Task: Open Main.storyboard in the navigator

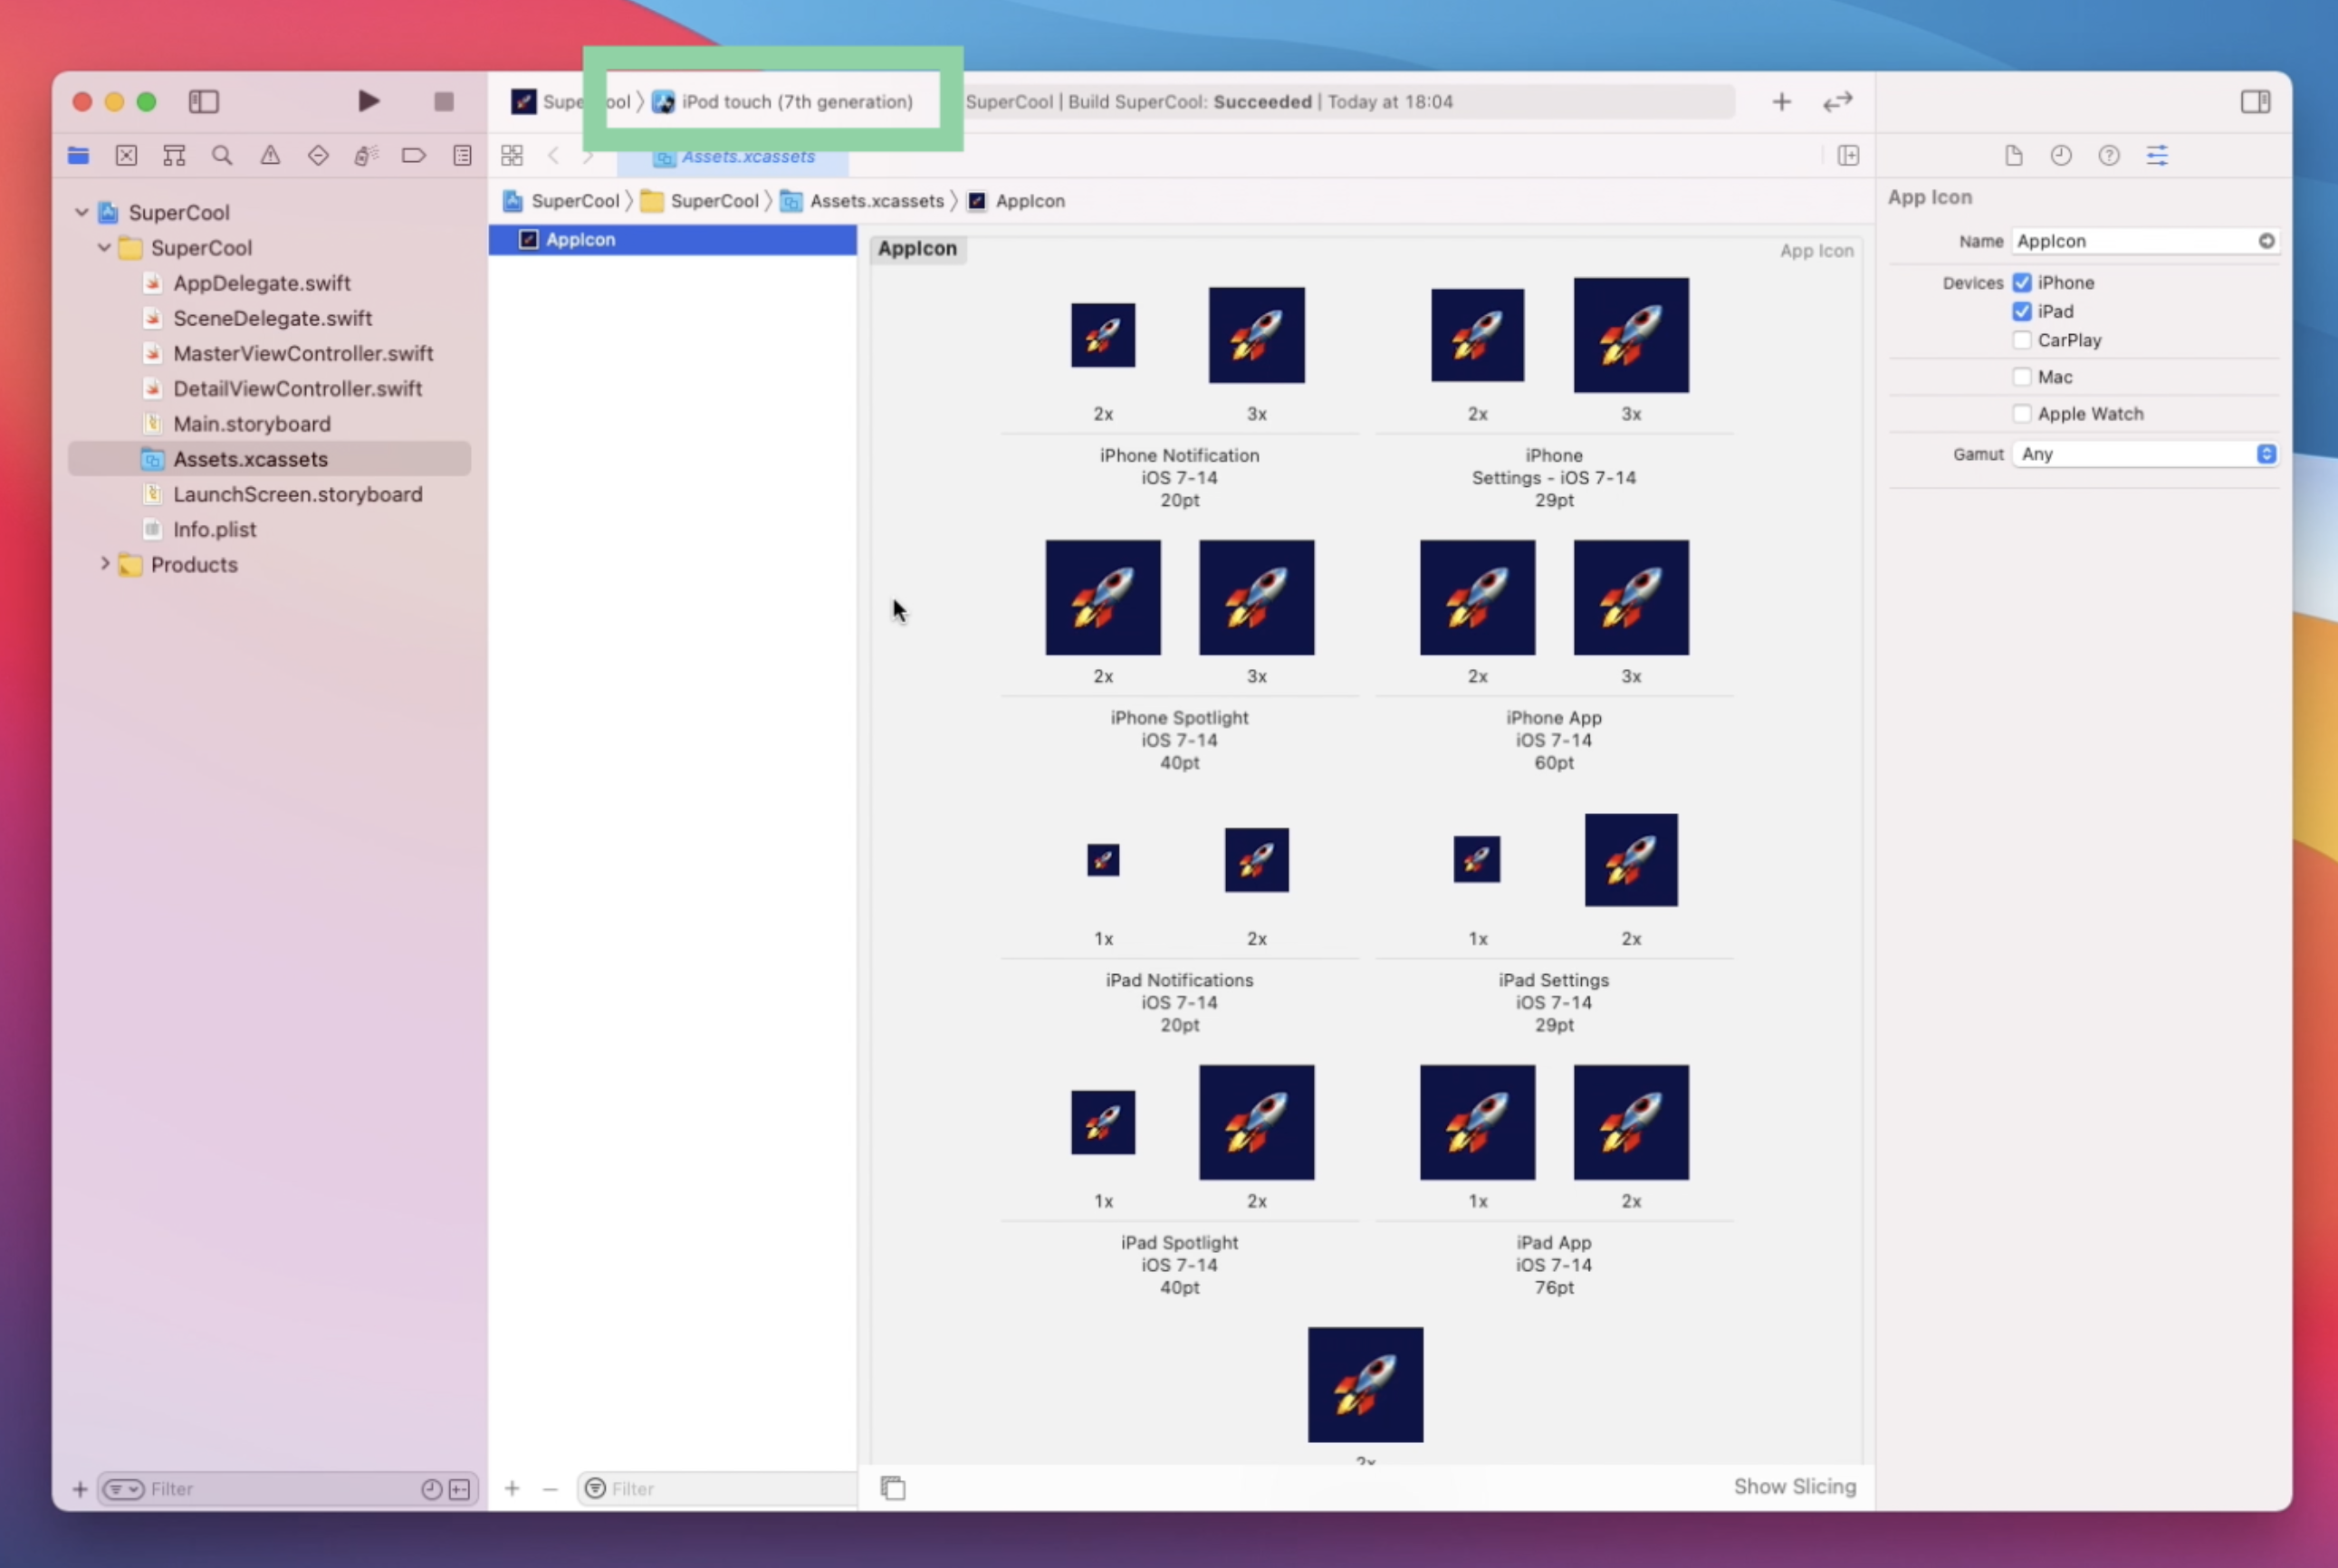Action: 251,424
